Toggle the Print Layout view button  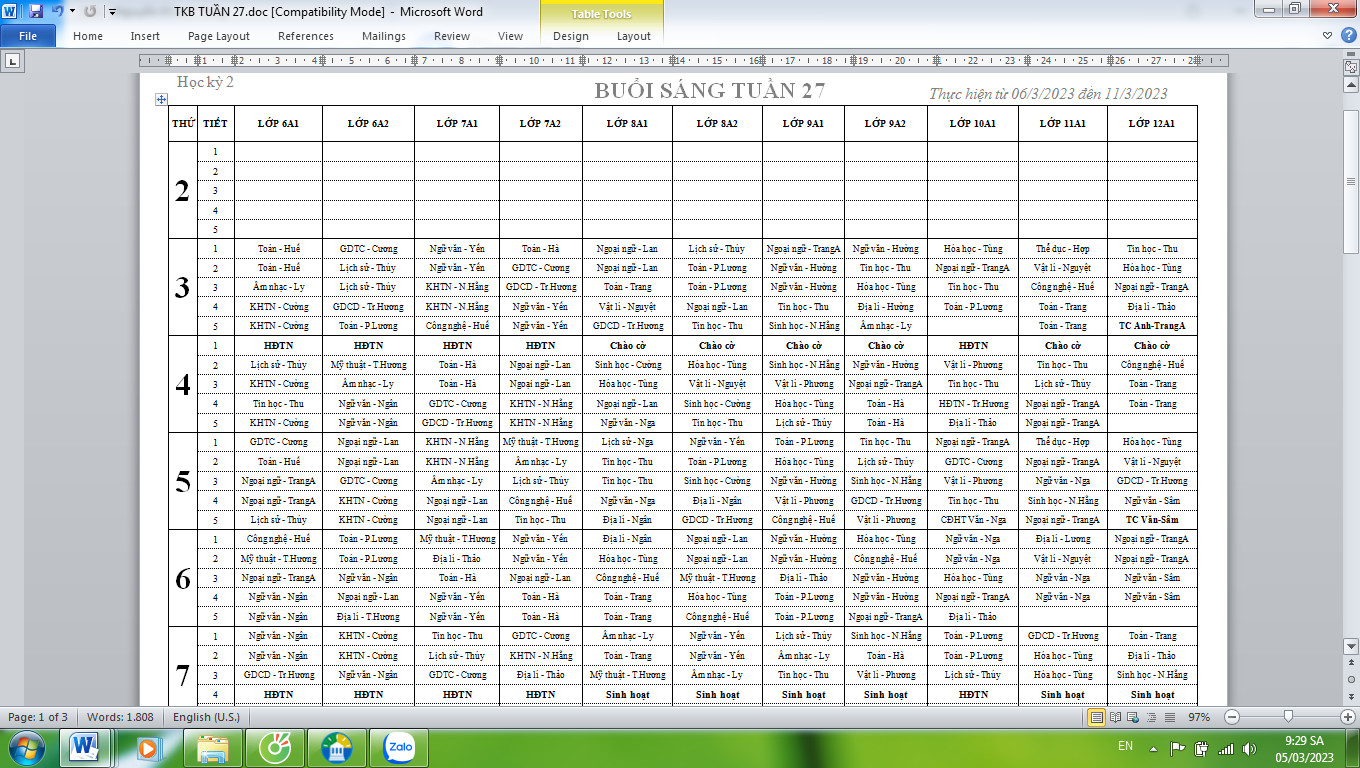(1098, 717)
